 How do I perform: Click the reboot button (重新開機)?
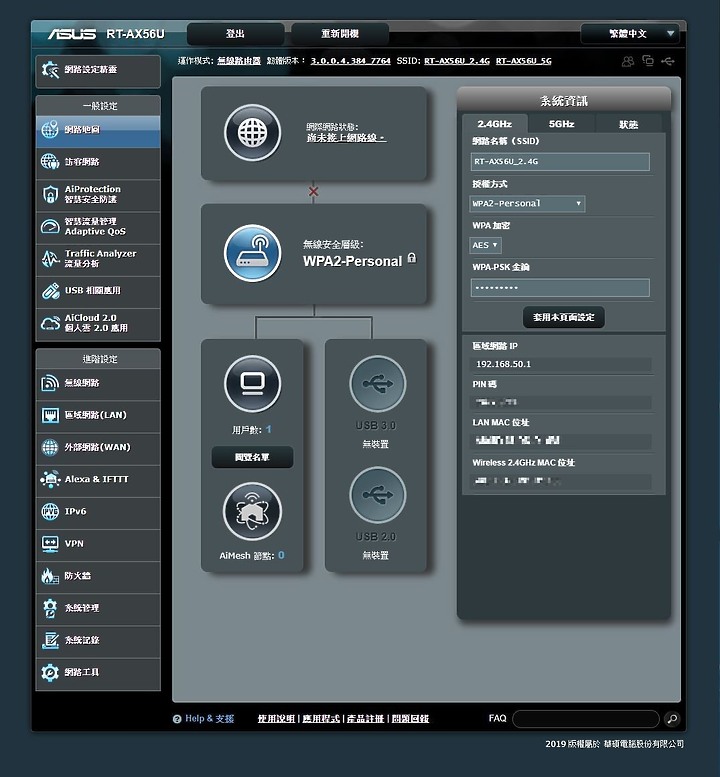(x=340, y=34)
